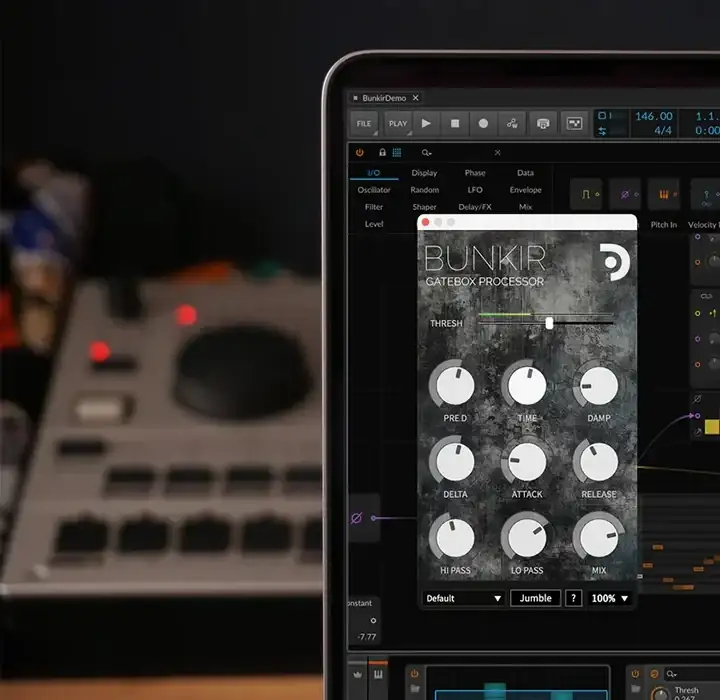Image resolution: width=720 pixels, height=700 pixels.
Task: Open the Filter module category
Action: pos(374,207)
